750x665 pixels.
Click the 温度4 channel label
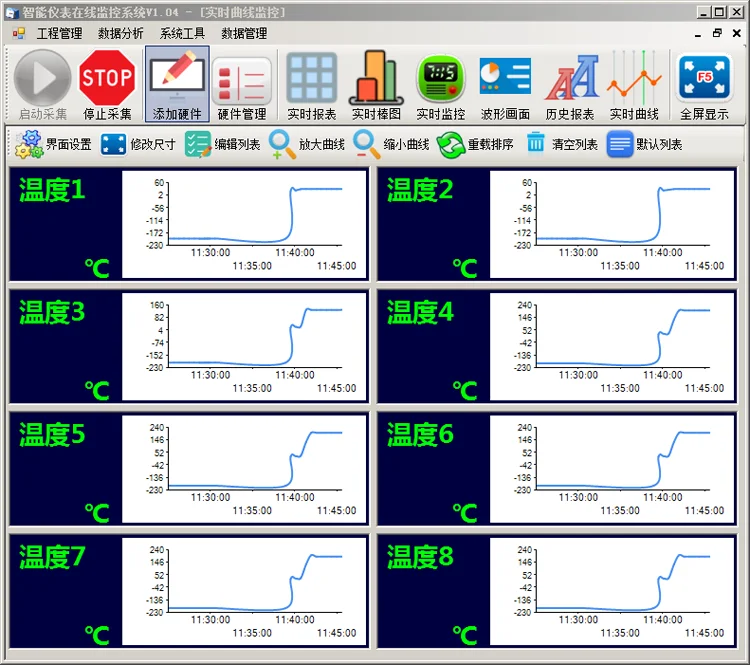coord(420,312)
